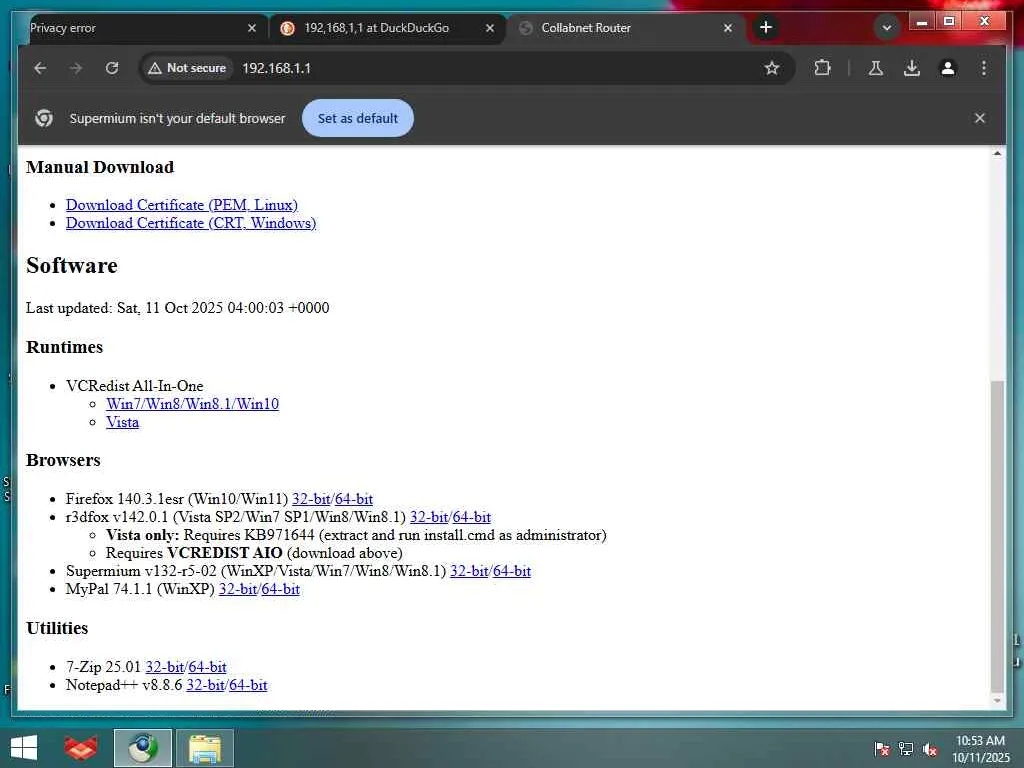Download 7-Zip 25.01 64-bit
Viewport: 1024px width, 768px height.
[208, 667]
